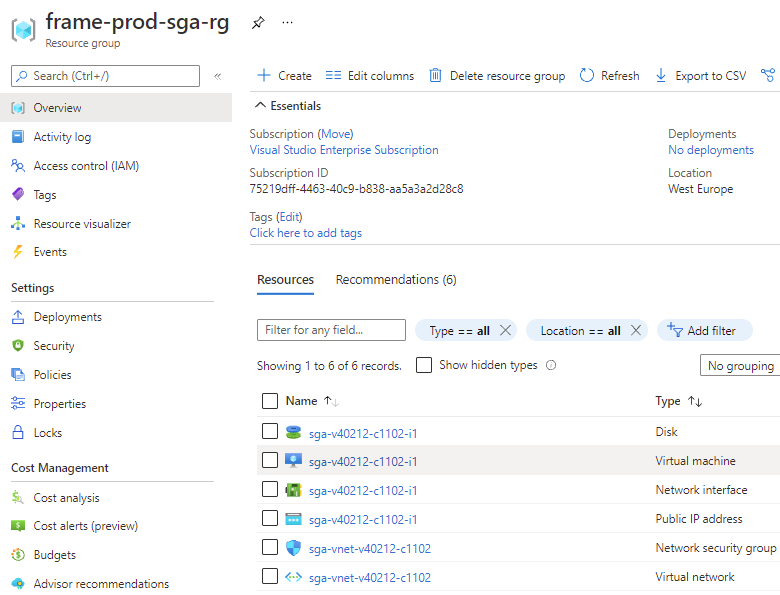Enable Show hidden types checkbox
780x595 pixels.
tap(424, 366)
